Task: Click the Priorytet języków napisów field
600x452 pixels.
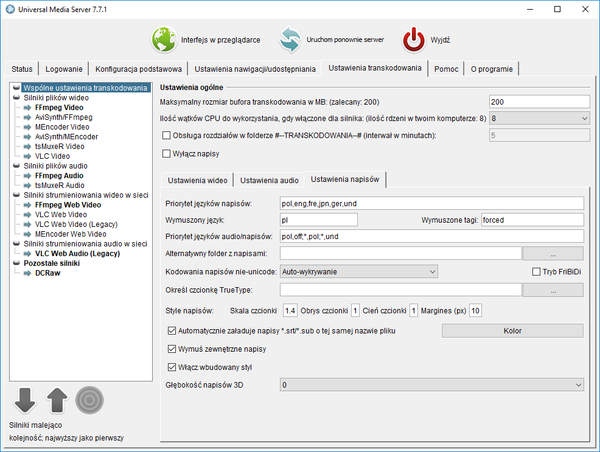Action: coord(432,204)
